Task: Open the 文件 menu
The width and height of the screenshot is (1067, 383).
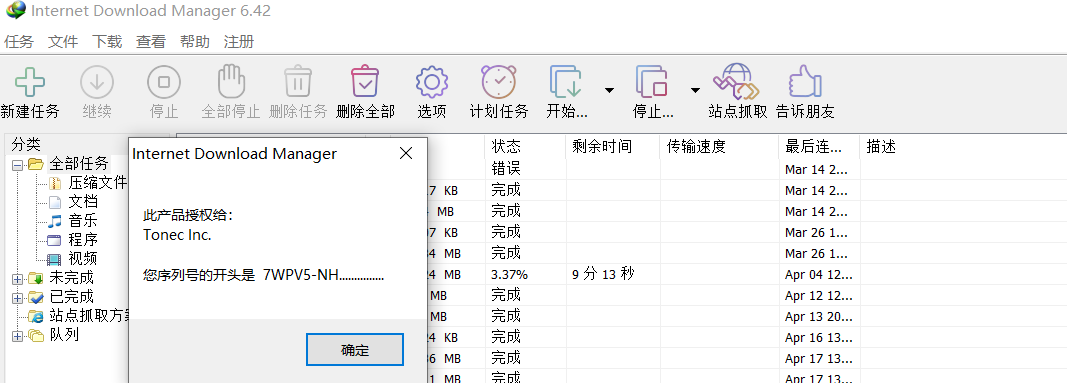Action: pos(63,41)
